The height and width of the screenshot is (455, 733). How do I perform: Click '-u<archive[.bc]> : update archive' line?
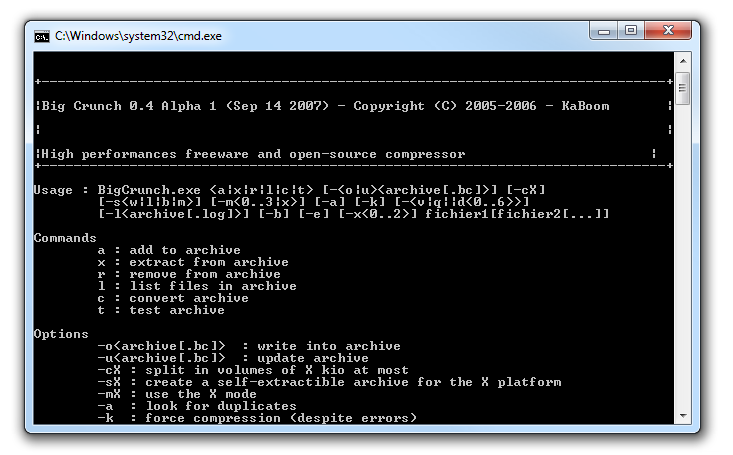(233, 359)
